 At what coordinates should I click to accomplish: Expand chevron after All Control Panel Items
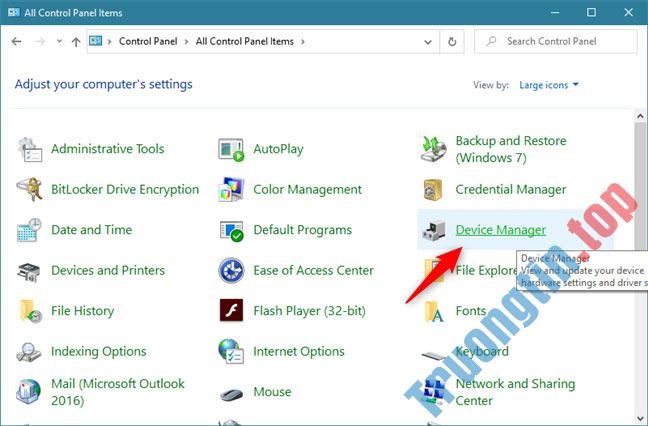(303, 42)
